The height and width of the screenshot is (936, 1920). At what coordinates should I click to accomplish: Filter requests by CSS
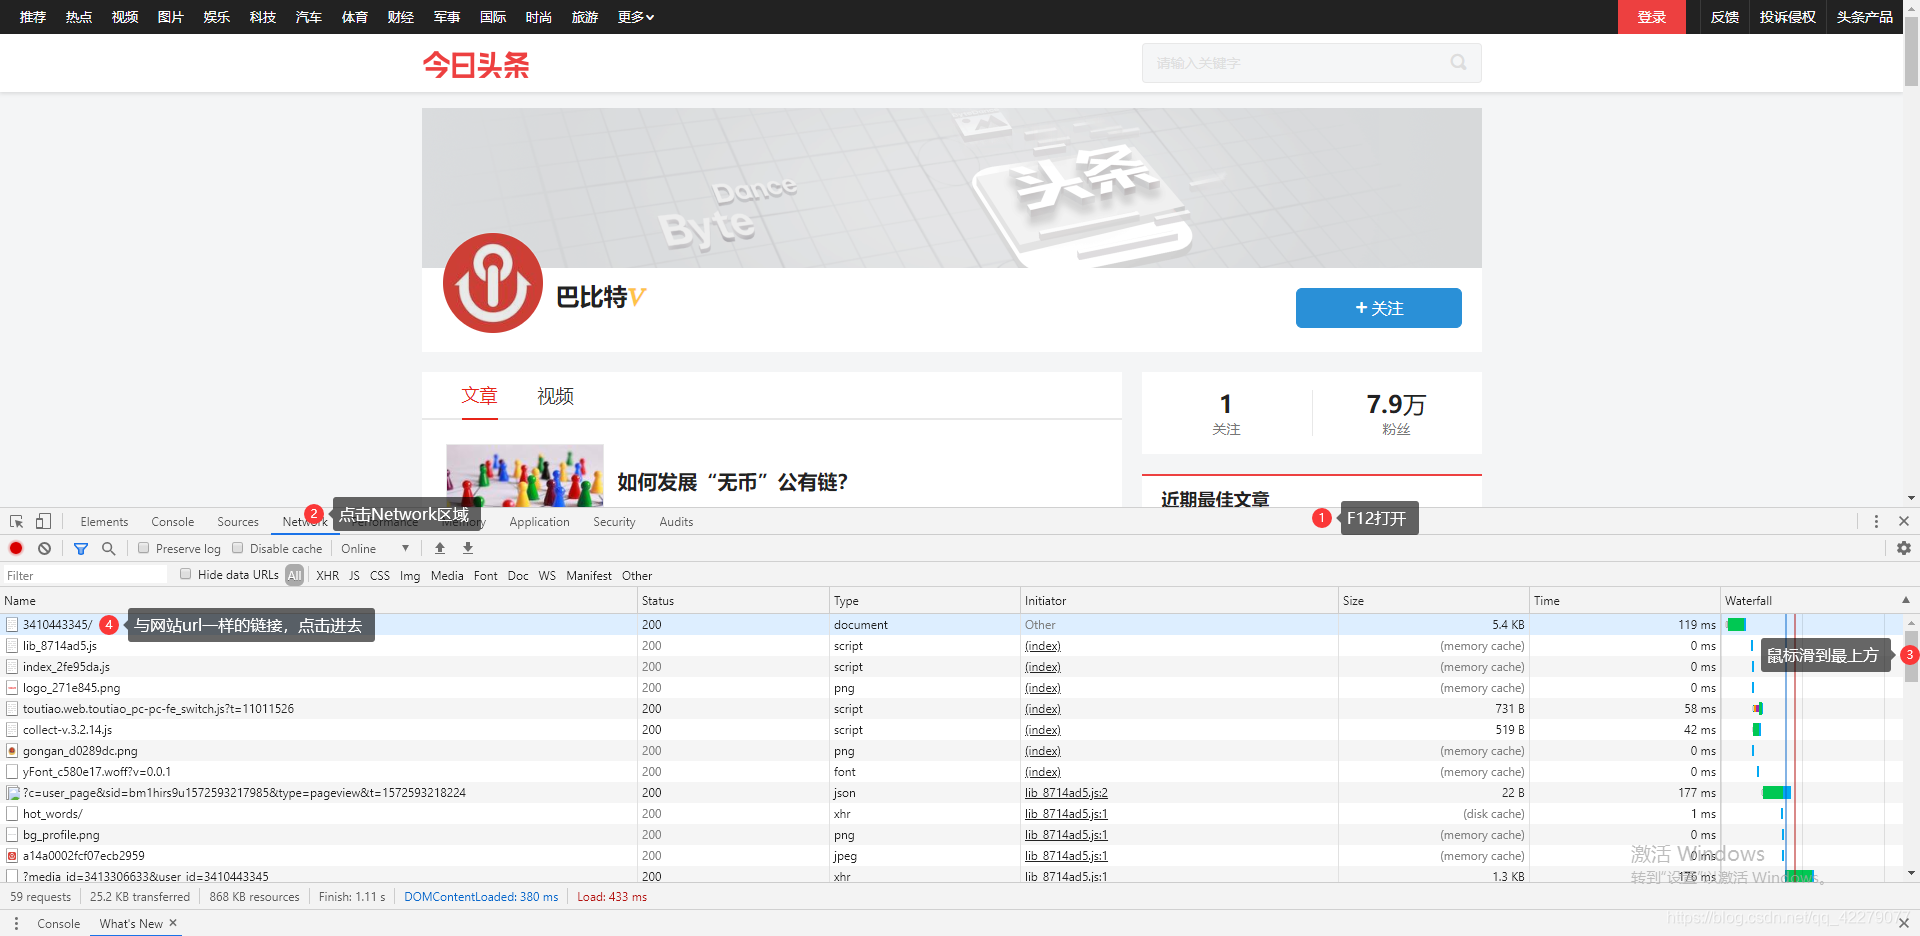[380, 576]
